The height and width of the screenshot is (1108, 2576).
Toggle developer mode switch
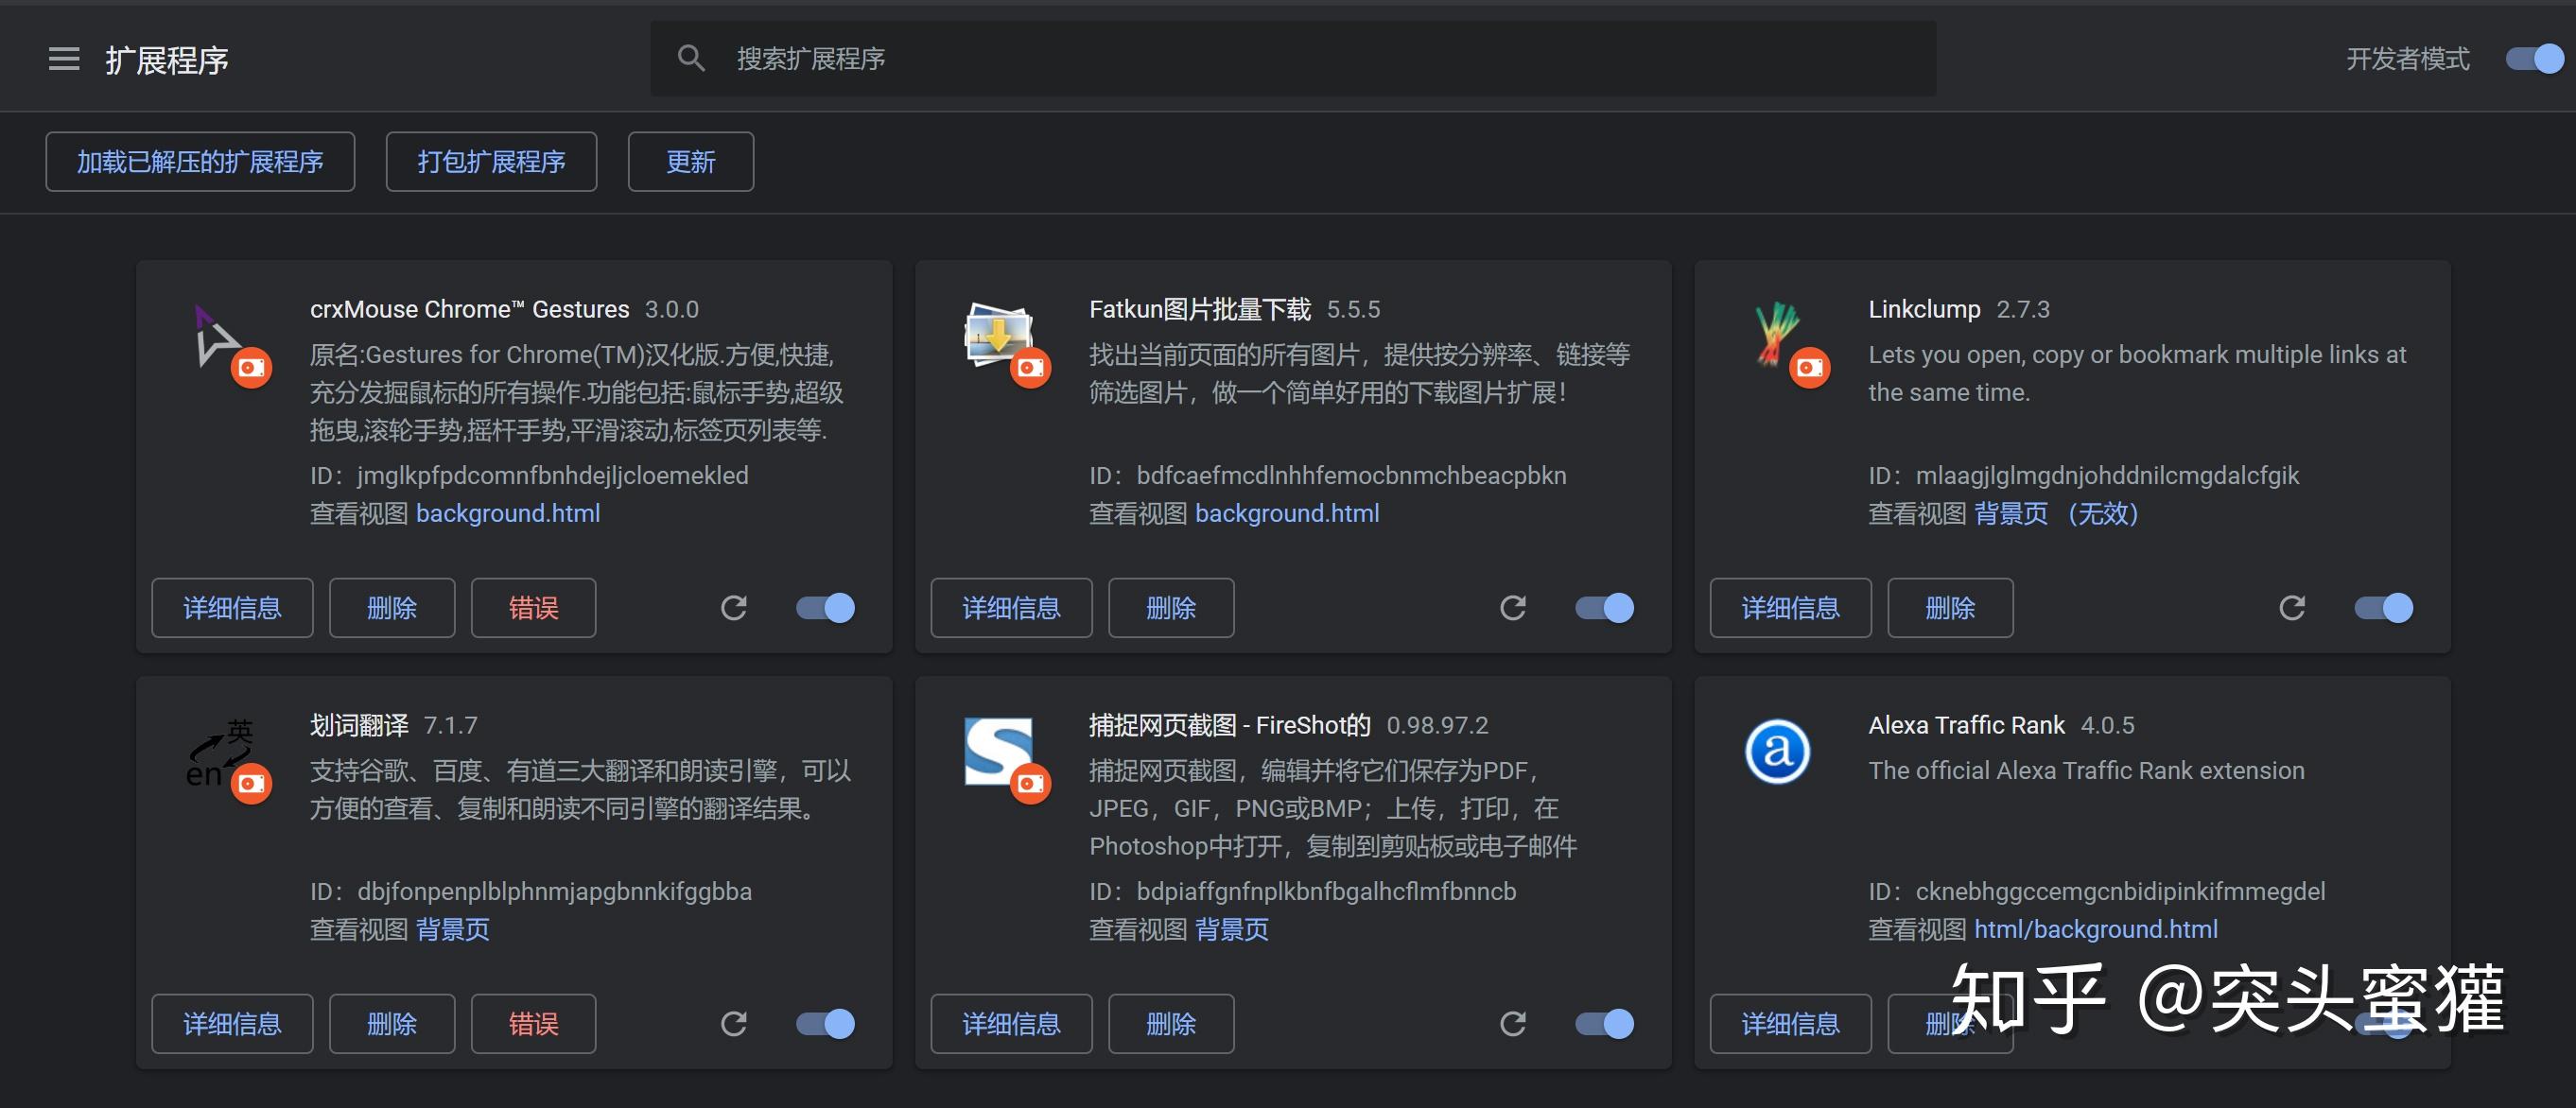click(x=2534, y=59)
